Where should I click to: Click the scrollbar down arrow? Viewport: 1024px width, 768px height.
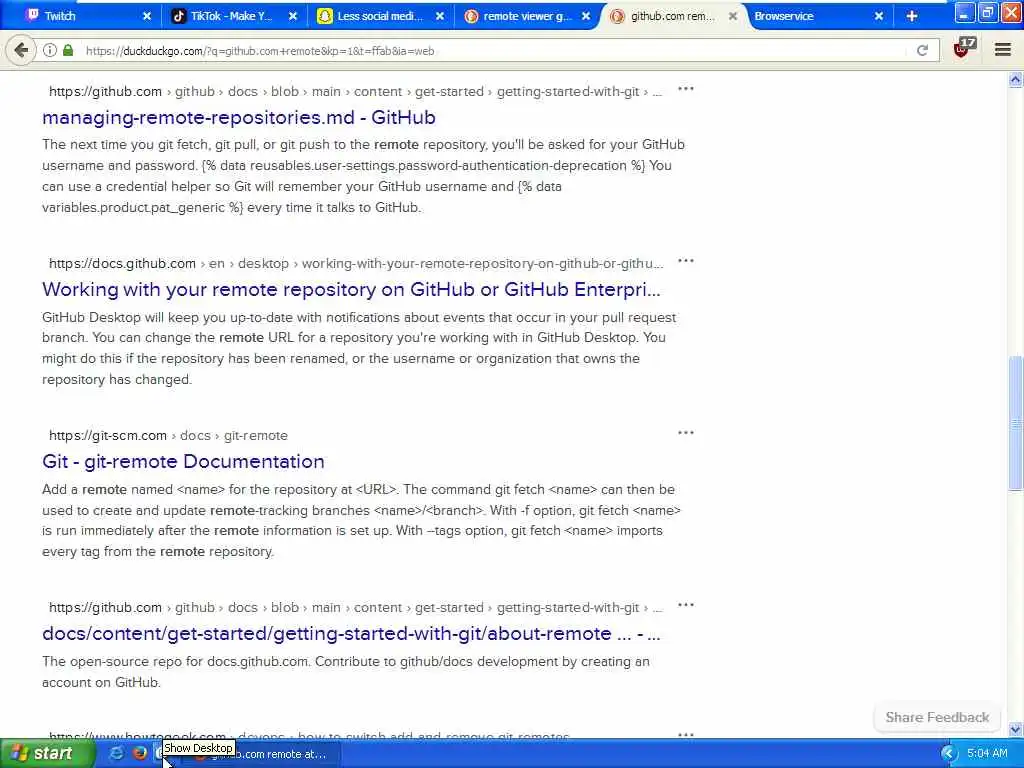click(1015, 729)
